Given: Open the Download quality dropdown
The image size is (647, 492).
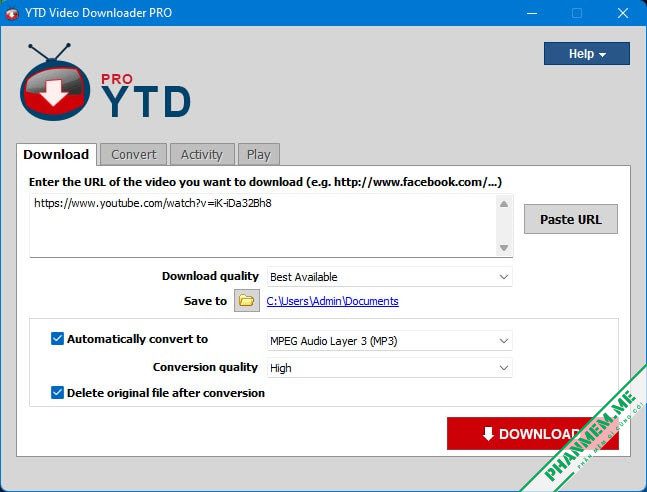Looking at the screenshot, I should coord(390,277).
